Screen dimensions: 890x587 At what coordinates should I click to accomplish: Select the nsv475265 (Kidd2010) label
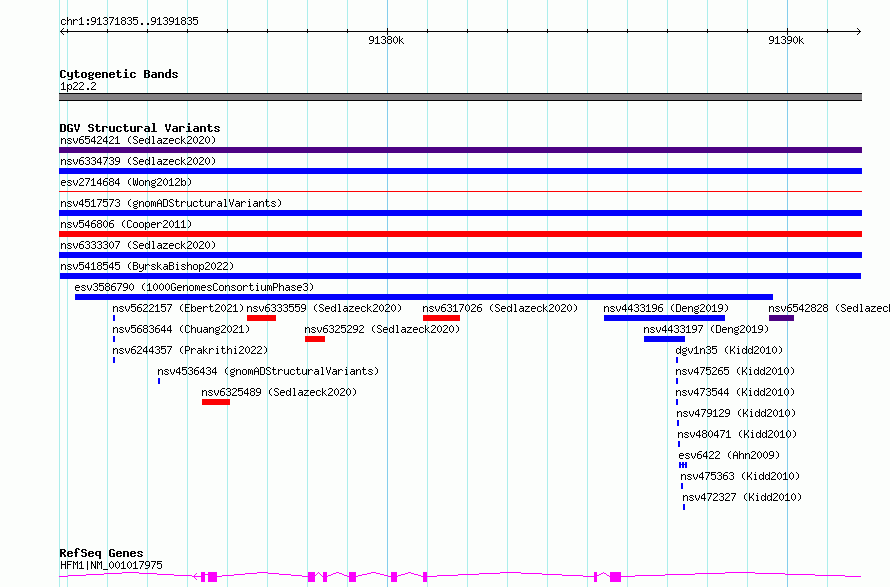735,371
